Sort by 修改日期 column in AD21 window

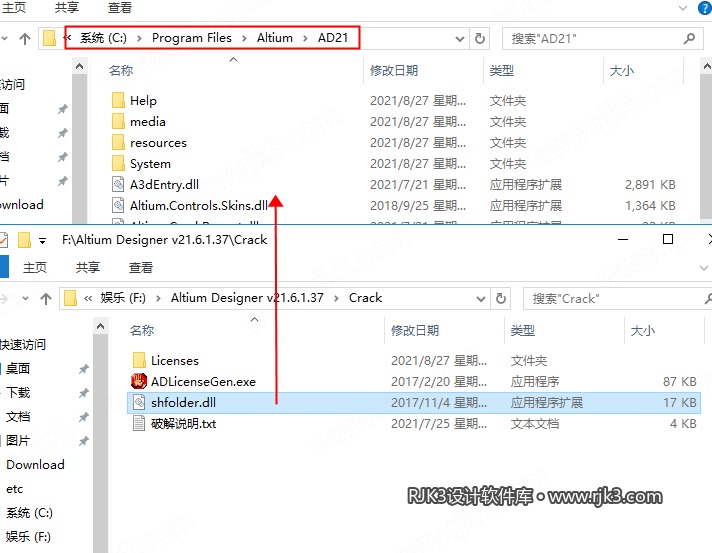(394, 70)
